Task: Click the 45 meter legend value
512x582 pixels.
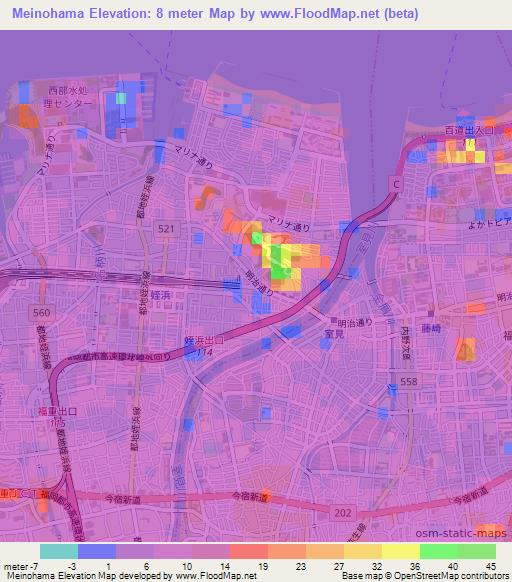Action: click(490, 566)
